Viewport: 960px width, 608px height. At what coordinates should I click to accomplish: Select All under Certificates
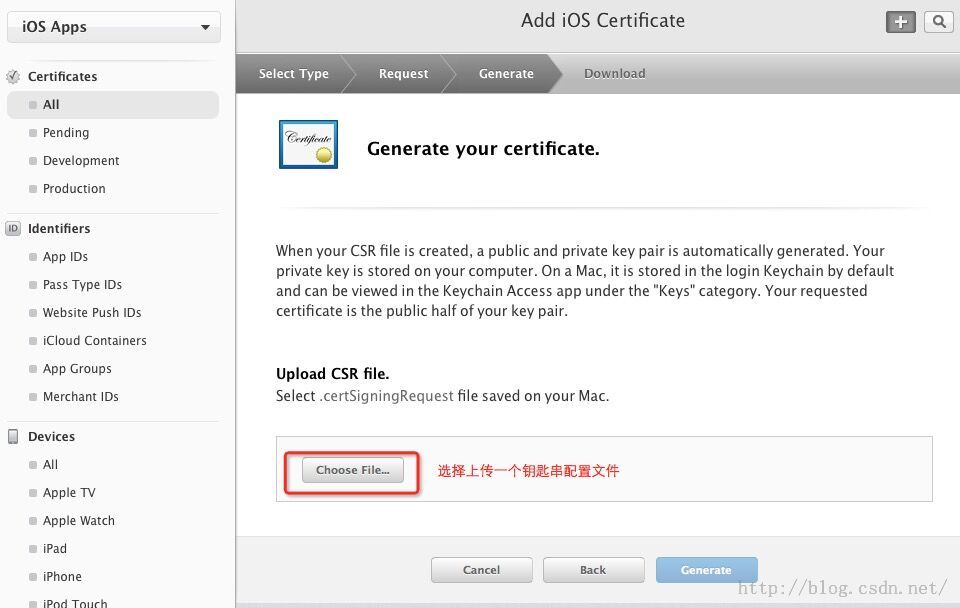click(113, 105)
